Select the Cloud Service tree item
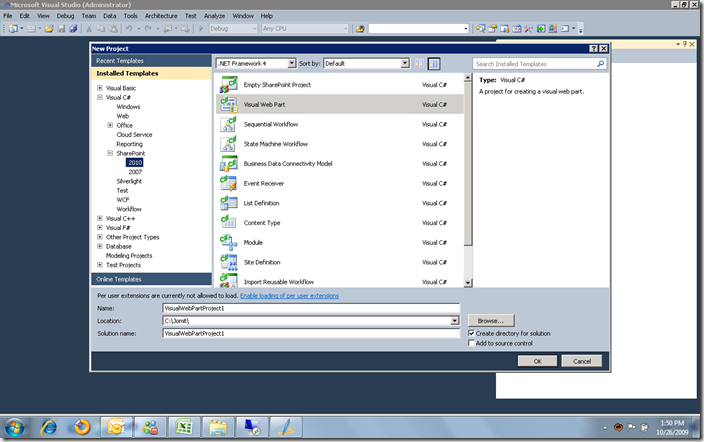Image resolution: width=704 pixels, height=442 pixels. coord(134,135)
